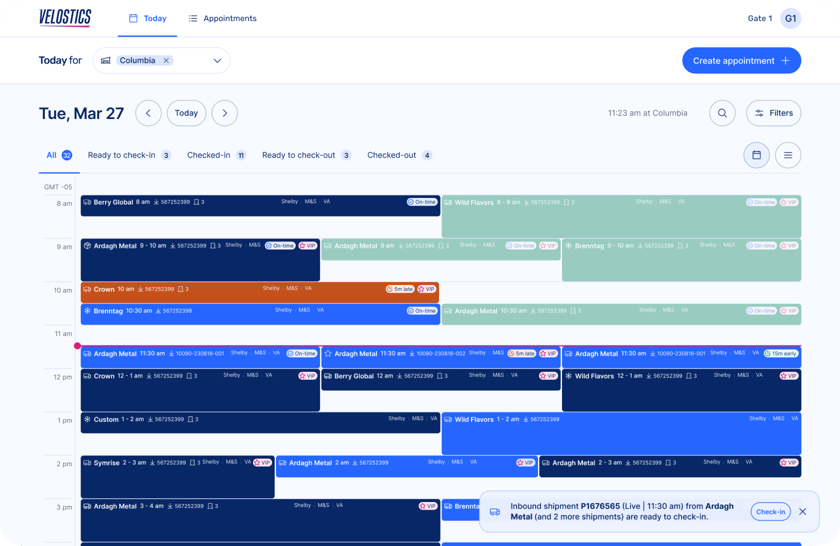Open Ardagh Metal 9 - 10 am appointment
840x546 pixels.
[x=200, y=260]
